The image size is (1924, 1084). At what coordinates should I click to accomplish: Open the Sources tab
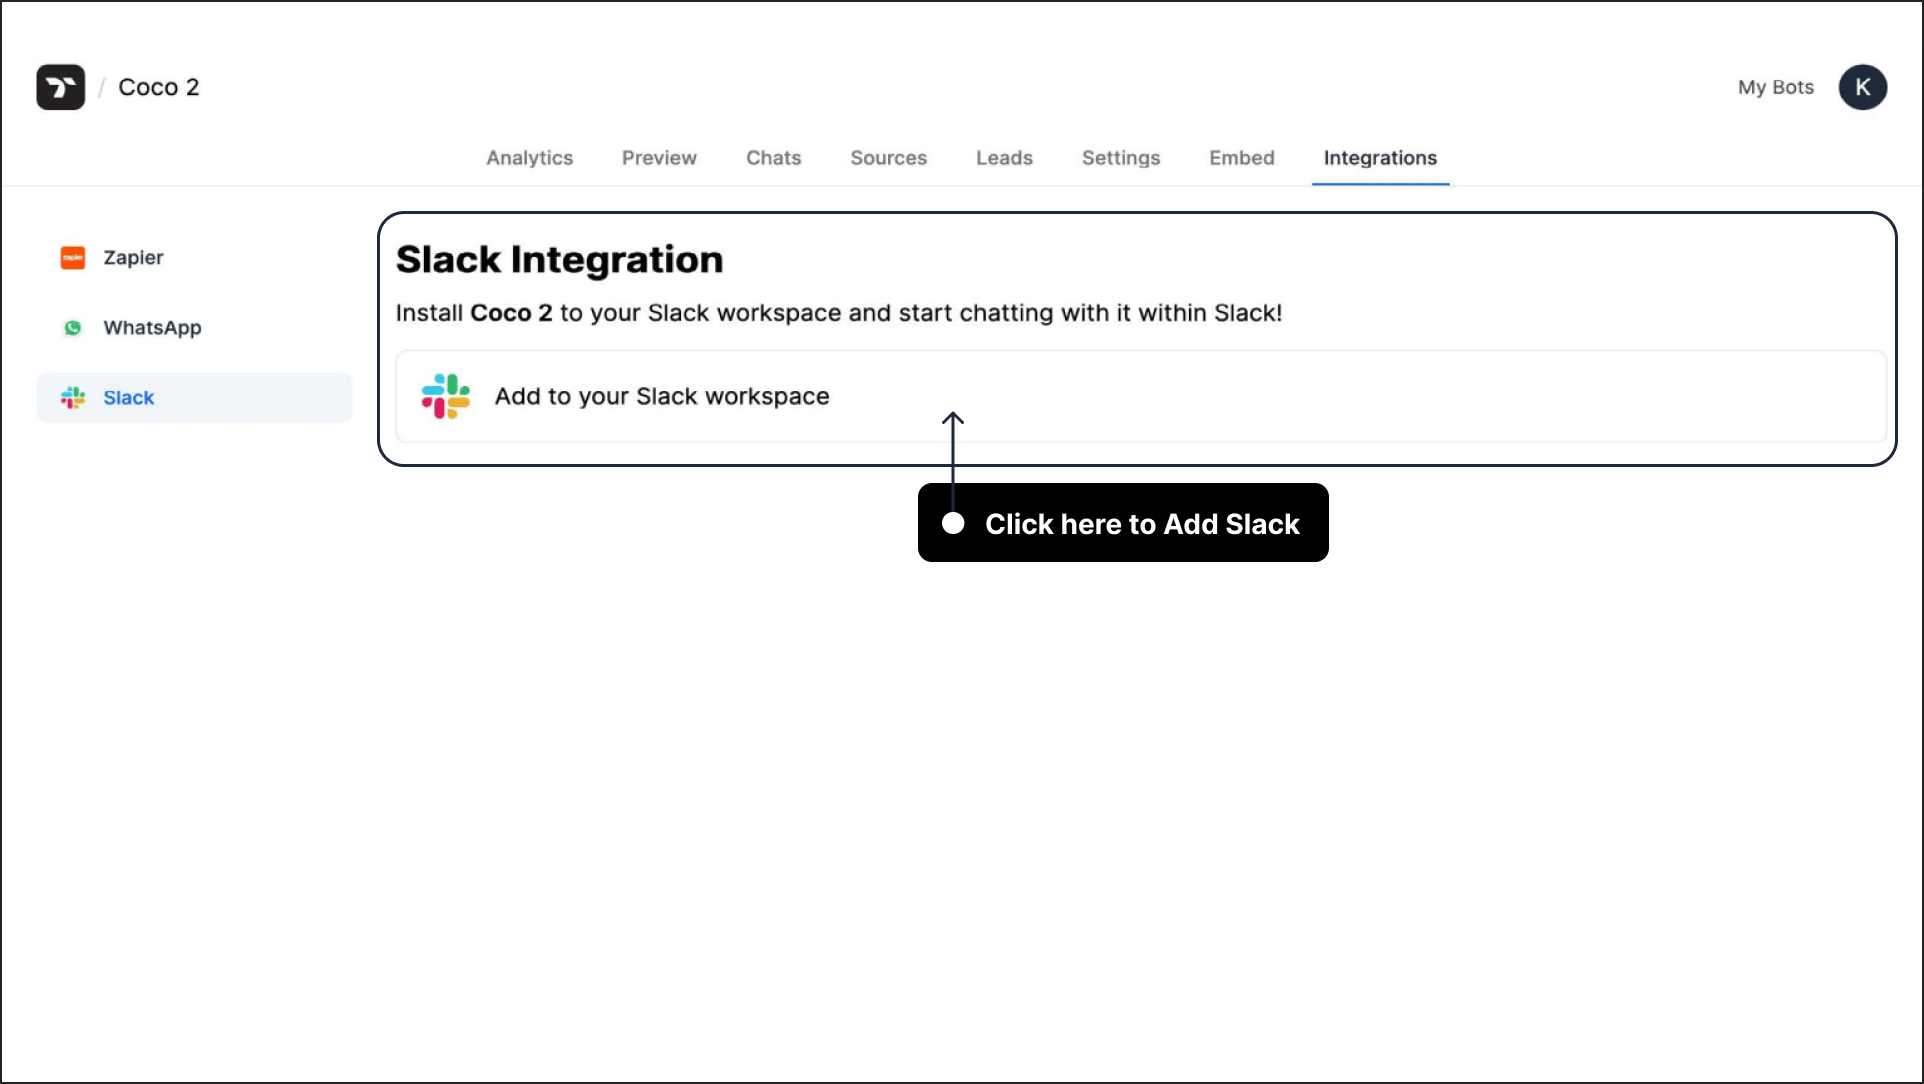(x=888, y=158)
